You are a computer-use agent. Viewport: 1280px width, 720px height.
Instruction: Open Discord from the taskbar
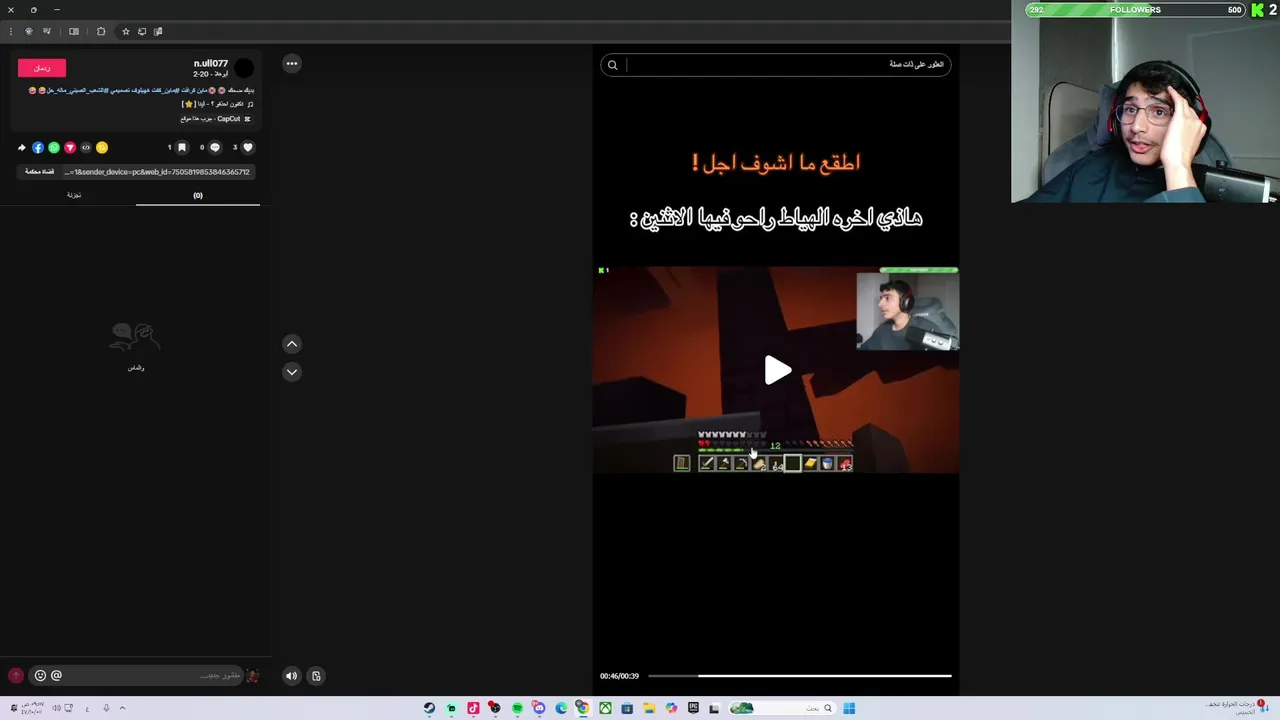(x=539, y=708)
